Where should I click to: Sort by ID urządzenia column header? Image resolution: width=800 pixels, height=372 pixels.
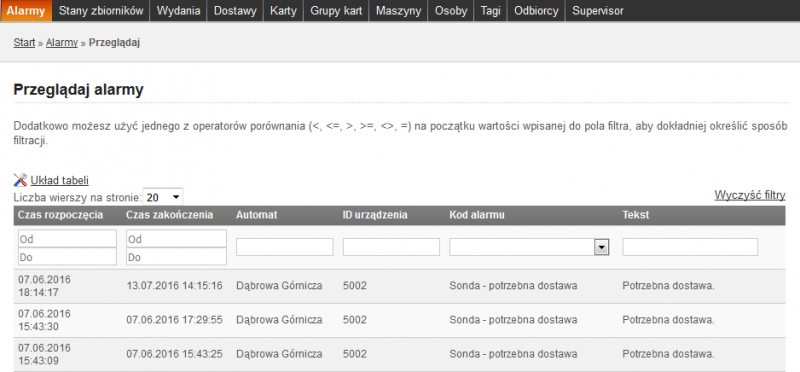pyautogui.click(x=375, y=215)
